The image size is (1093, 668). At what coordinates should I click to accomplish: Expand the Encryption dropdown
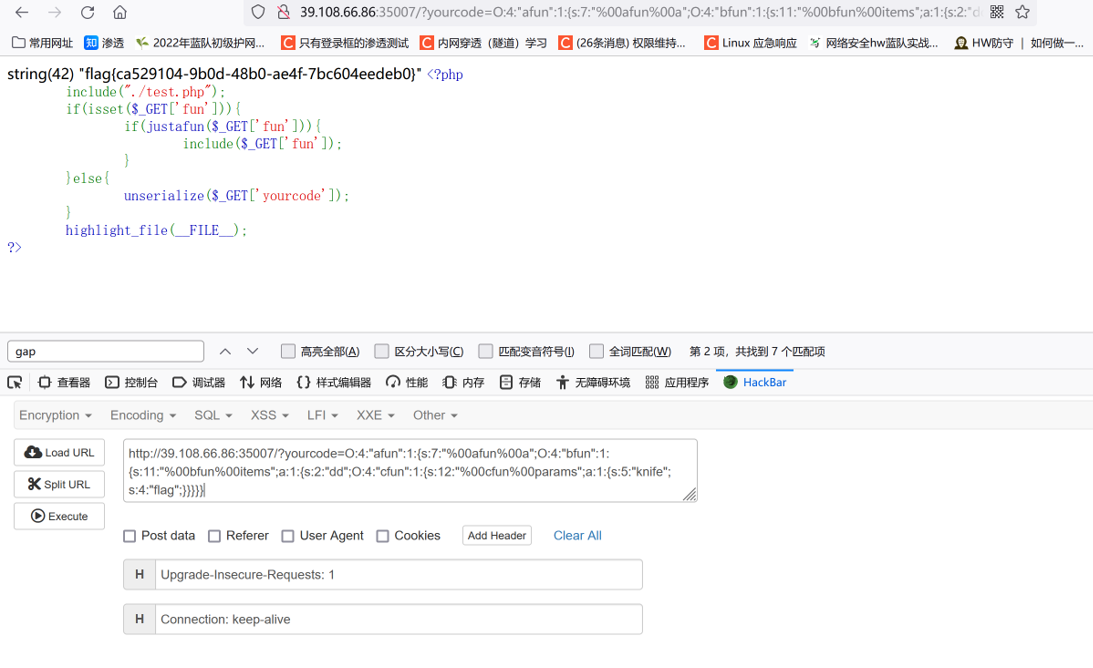(x=55, y=415)
